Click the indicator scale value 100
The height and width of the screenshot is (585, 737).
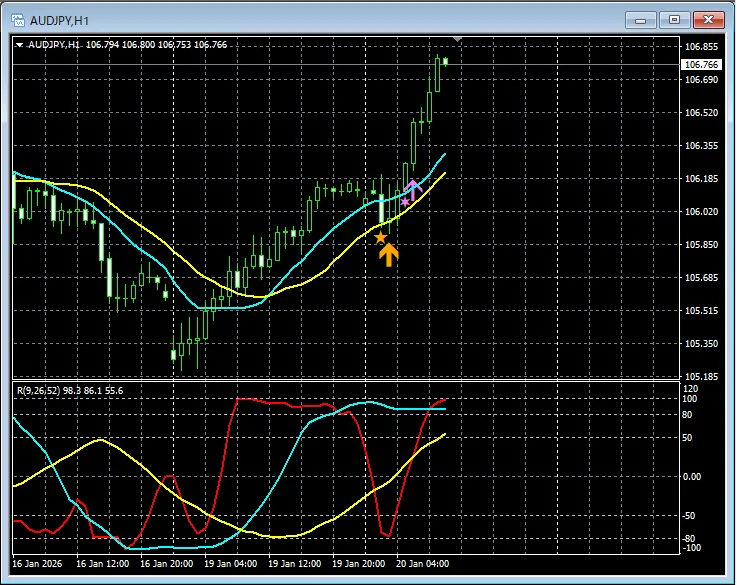point(689,399)
